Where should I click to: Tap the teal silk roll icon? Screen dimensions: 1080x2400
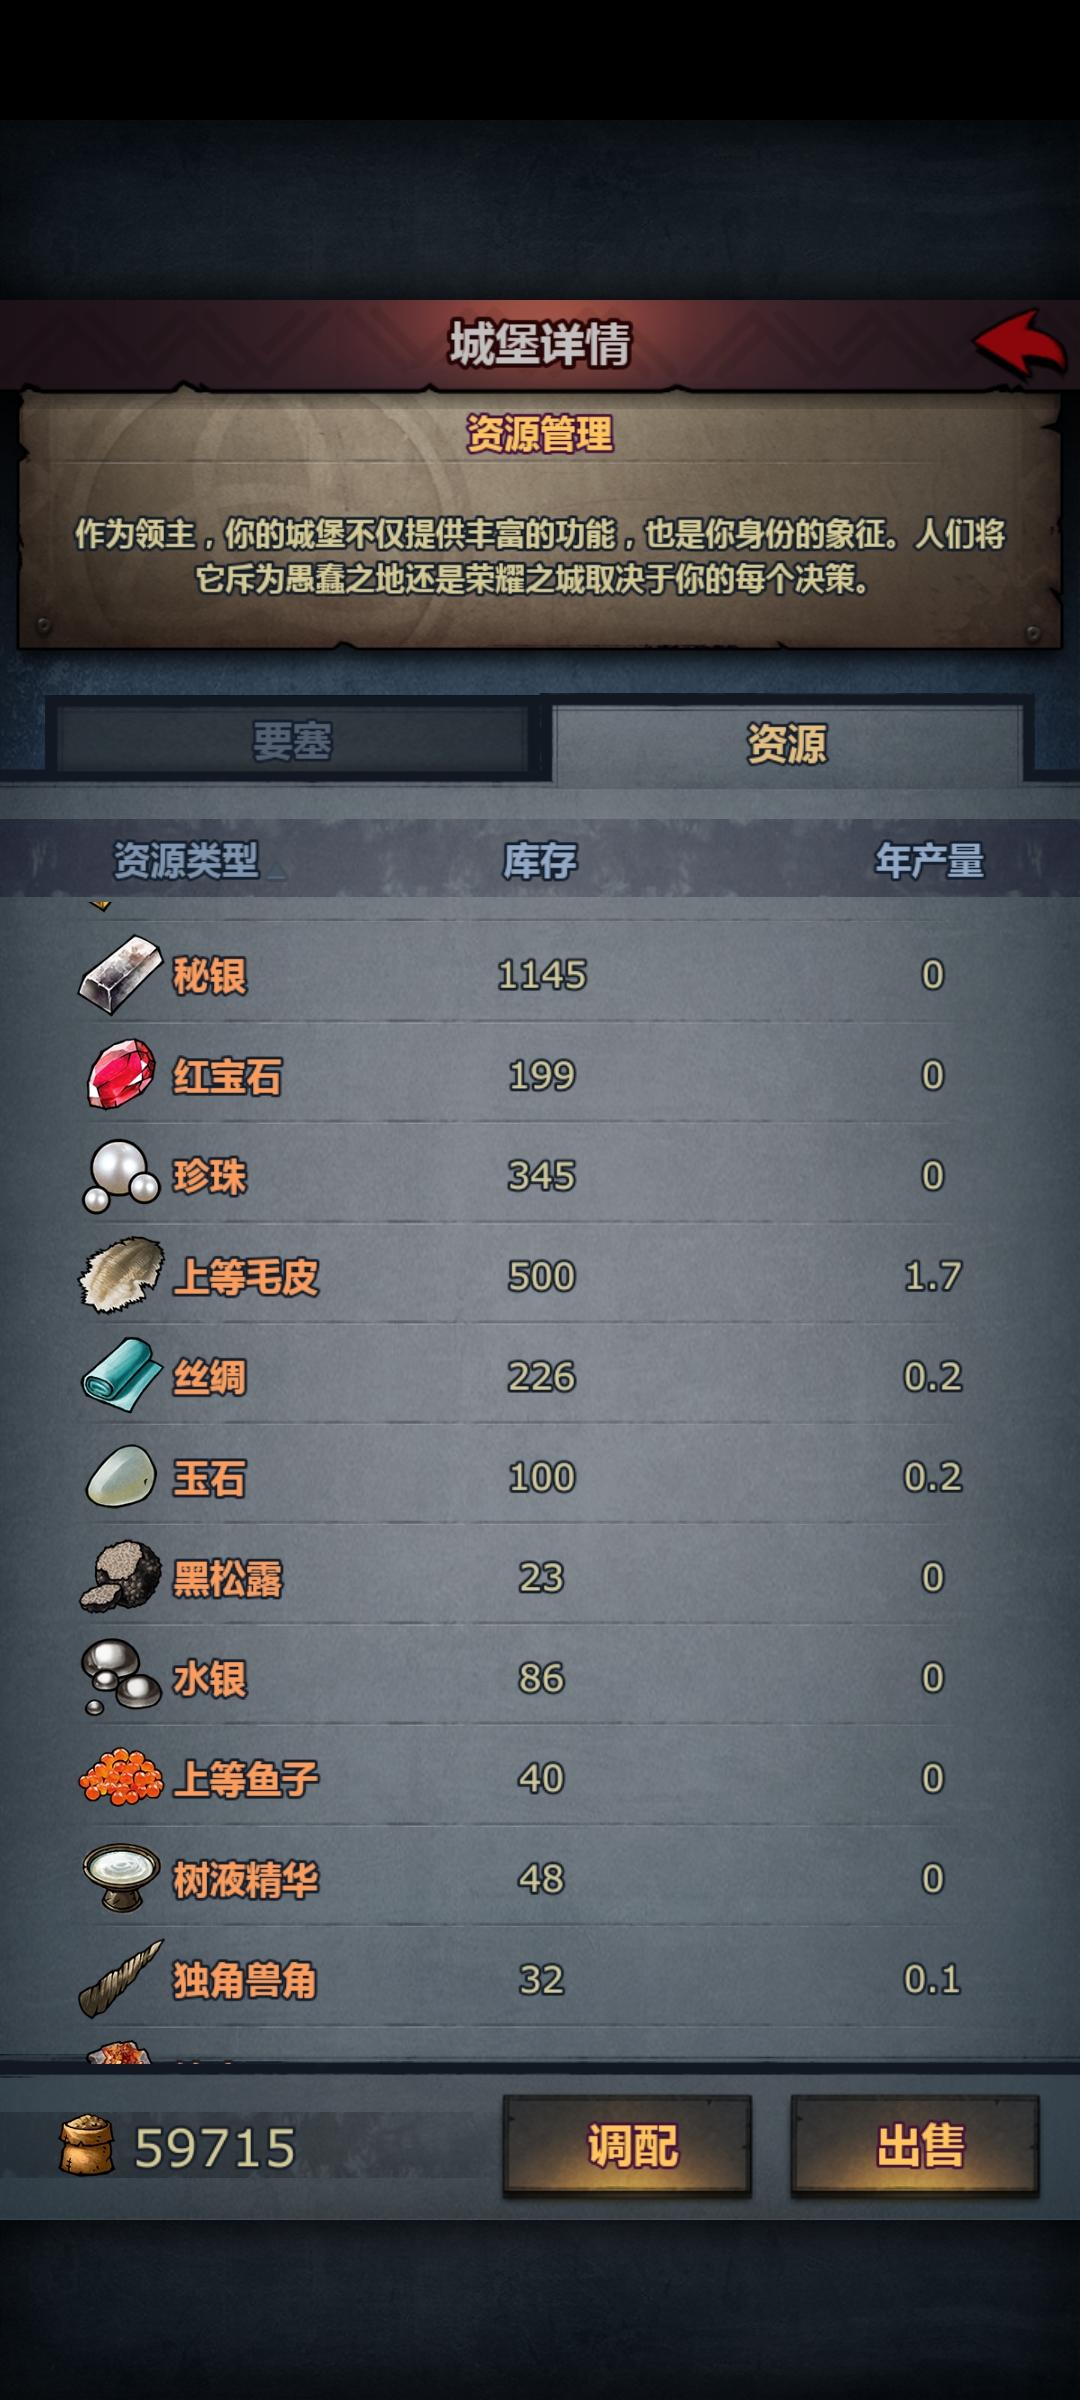[121, 1376]
